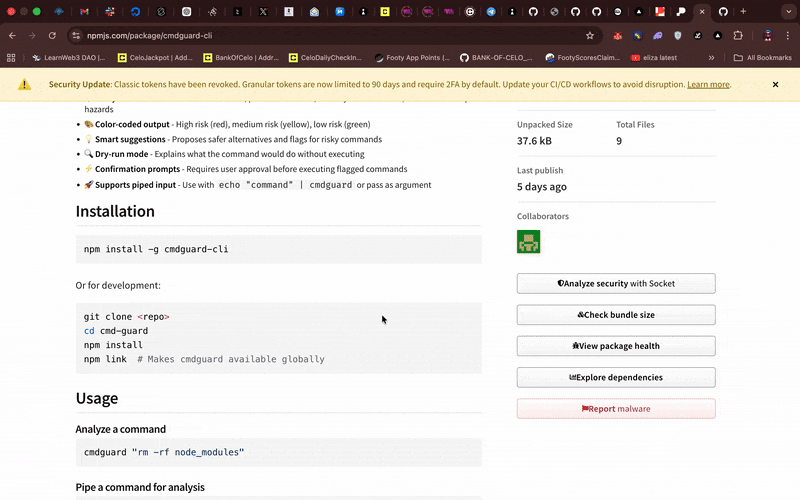Click the View package health button
This screenshot has height=500, width=800.
click(616, 346)
